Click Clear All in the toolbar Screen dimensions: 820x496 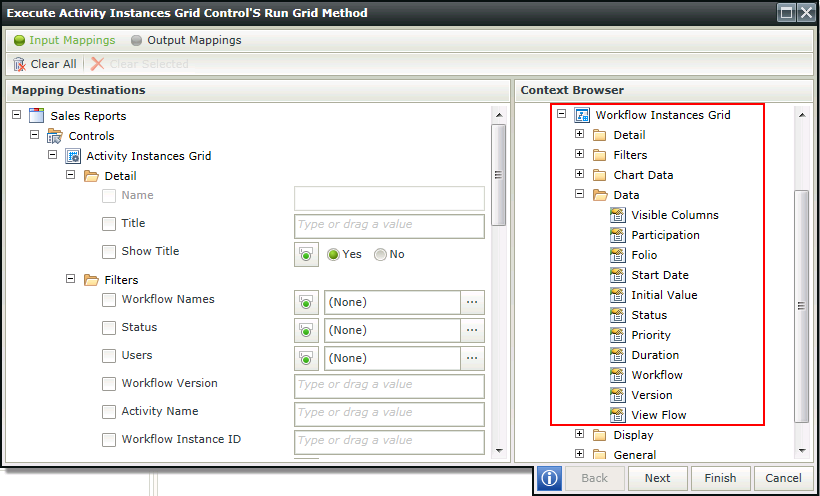click(44, 64)
